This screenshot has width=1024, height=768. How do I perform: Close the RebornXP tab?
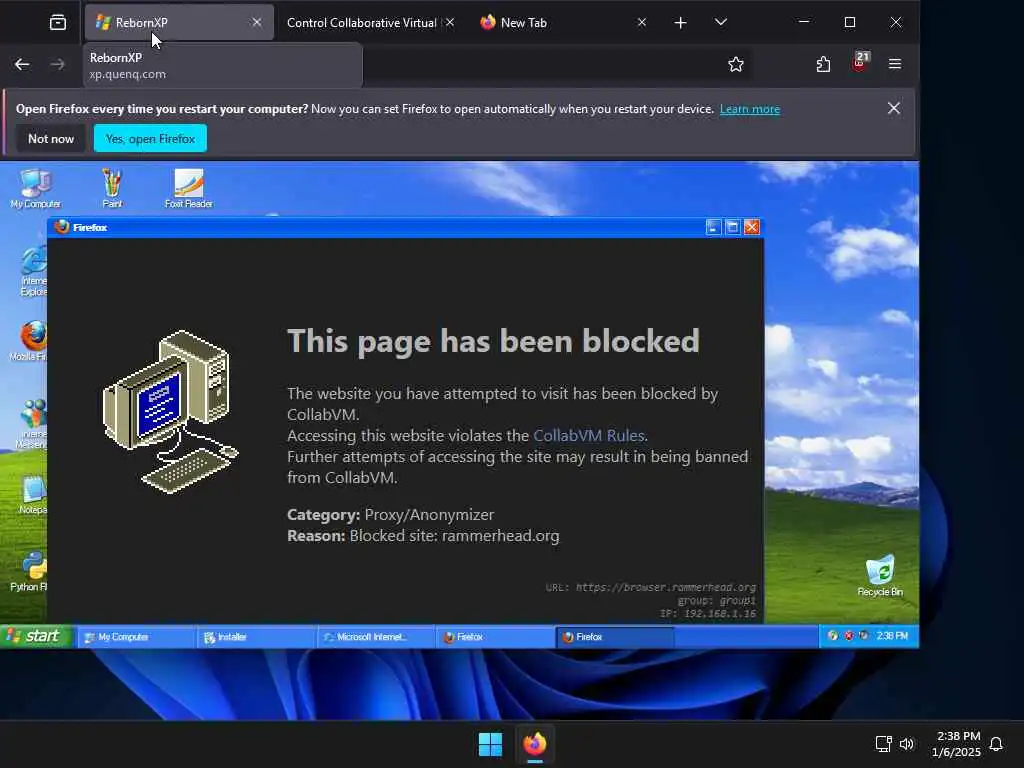(x=257, y=22)
